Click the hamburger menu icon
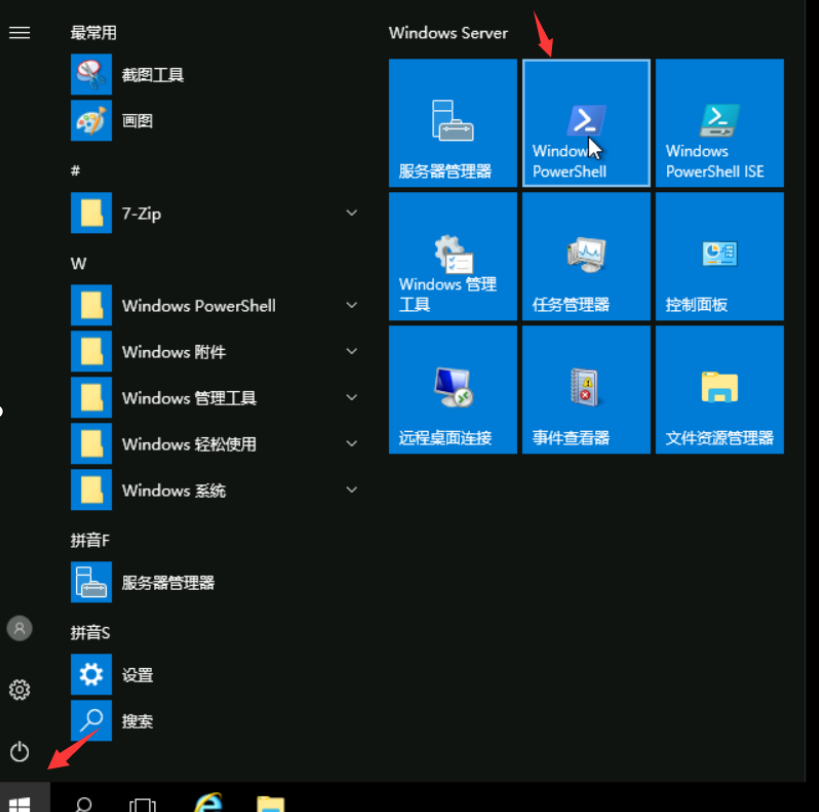The width and height of the screenshot is (819, 812). [19, 33]
